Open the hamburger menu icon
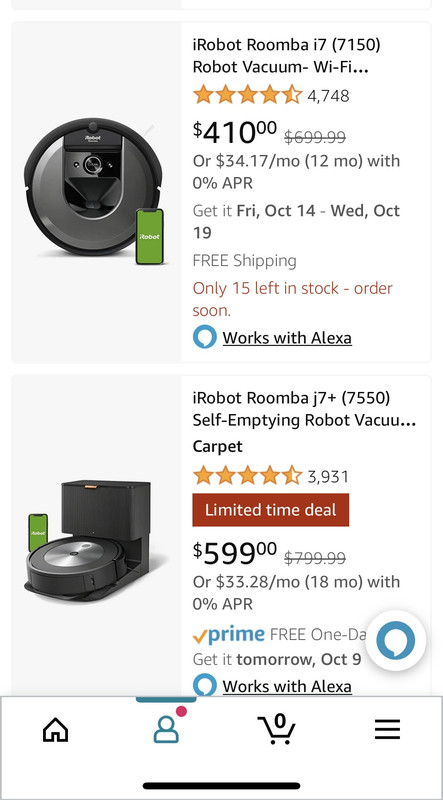 pyautogui.click(x=387, y=730)
